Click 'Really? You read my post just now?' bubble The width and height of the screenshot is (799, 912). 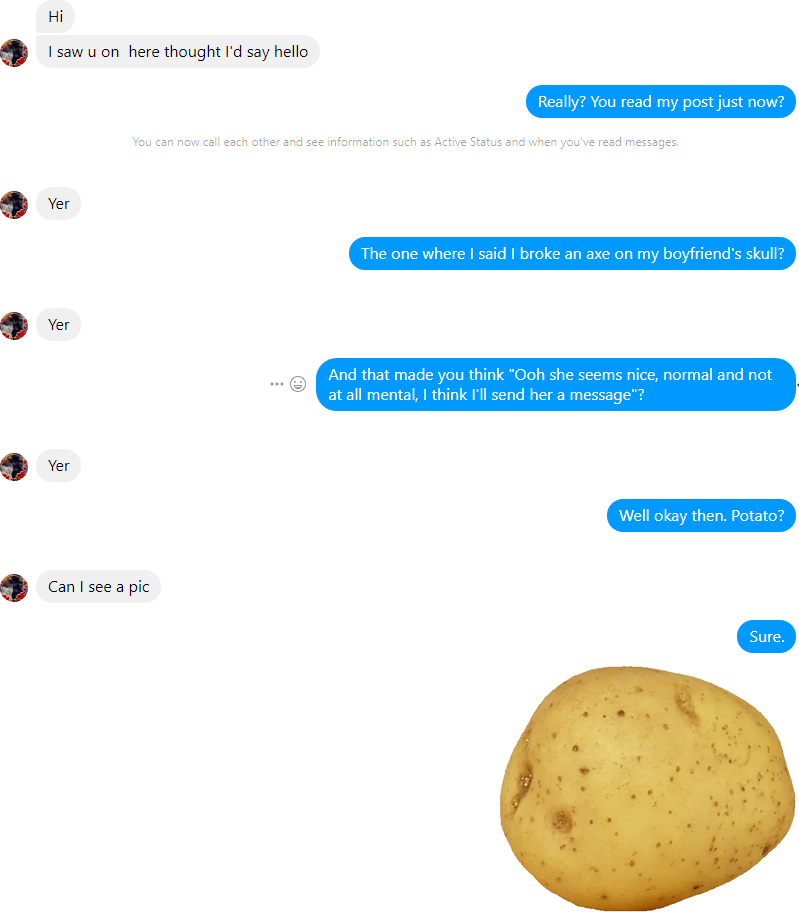pyautogui.click(x=661, y=102)
